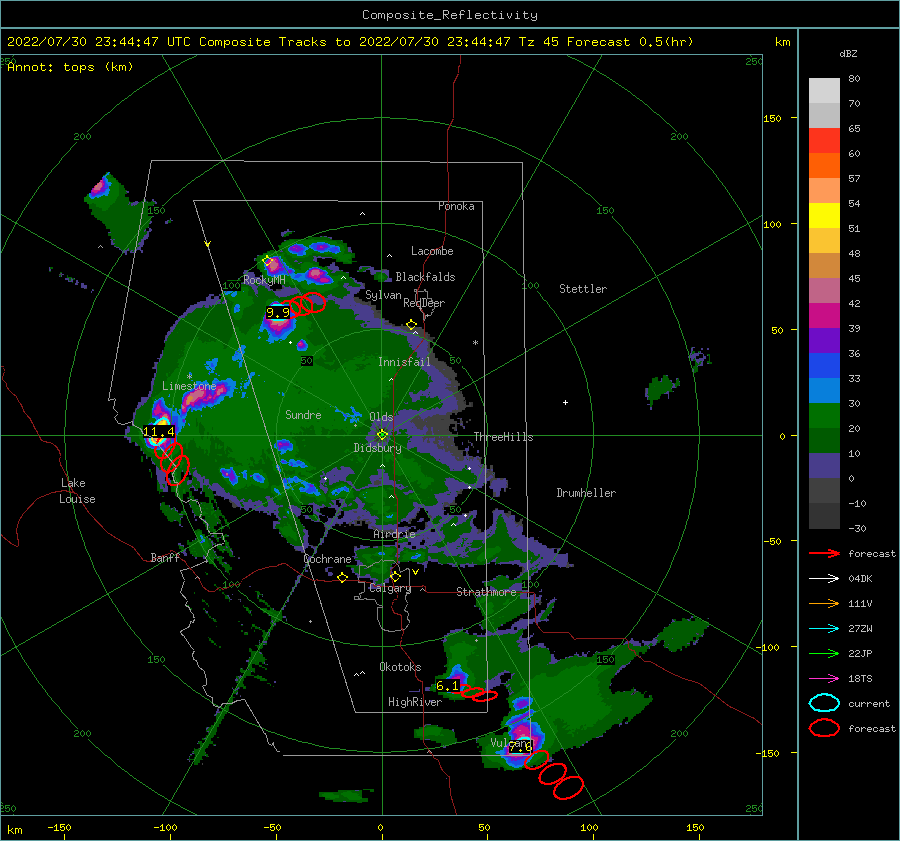
Task: Click the -10 dBZ dark gray swatch
Action: (x=824, y=516)
